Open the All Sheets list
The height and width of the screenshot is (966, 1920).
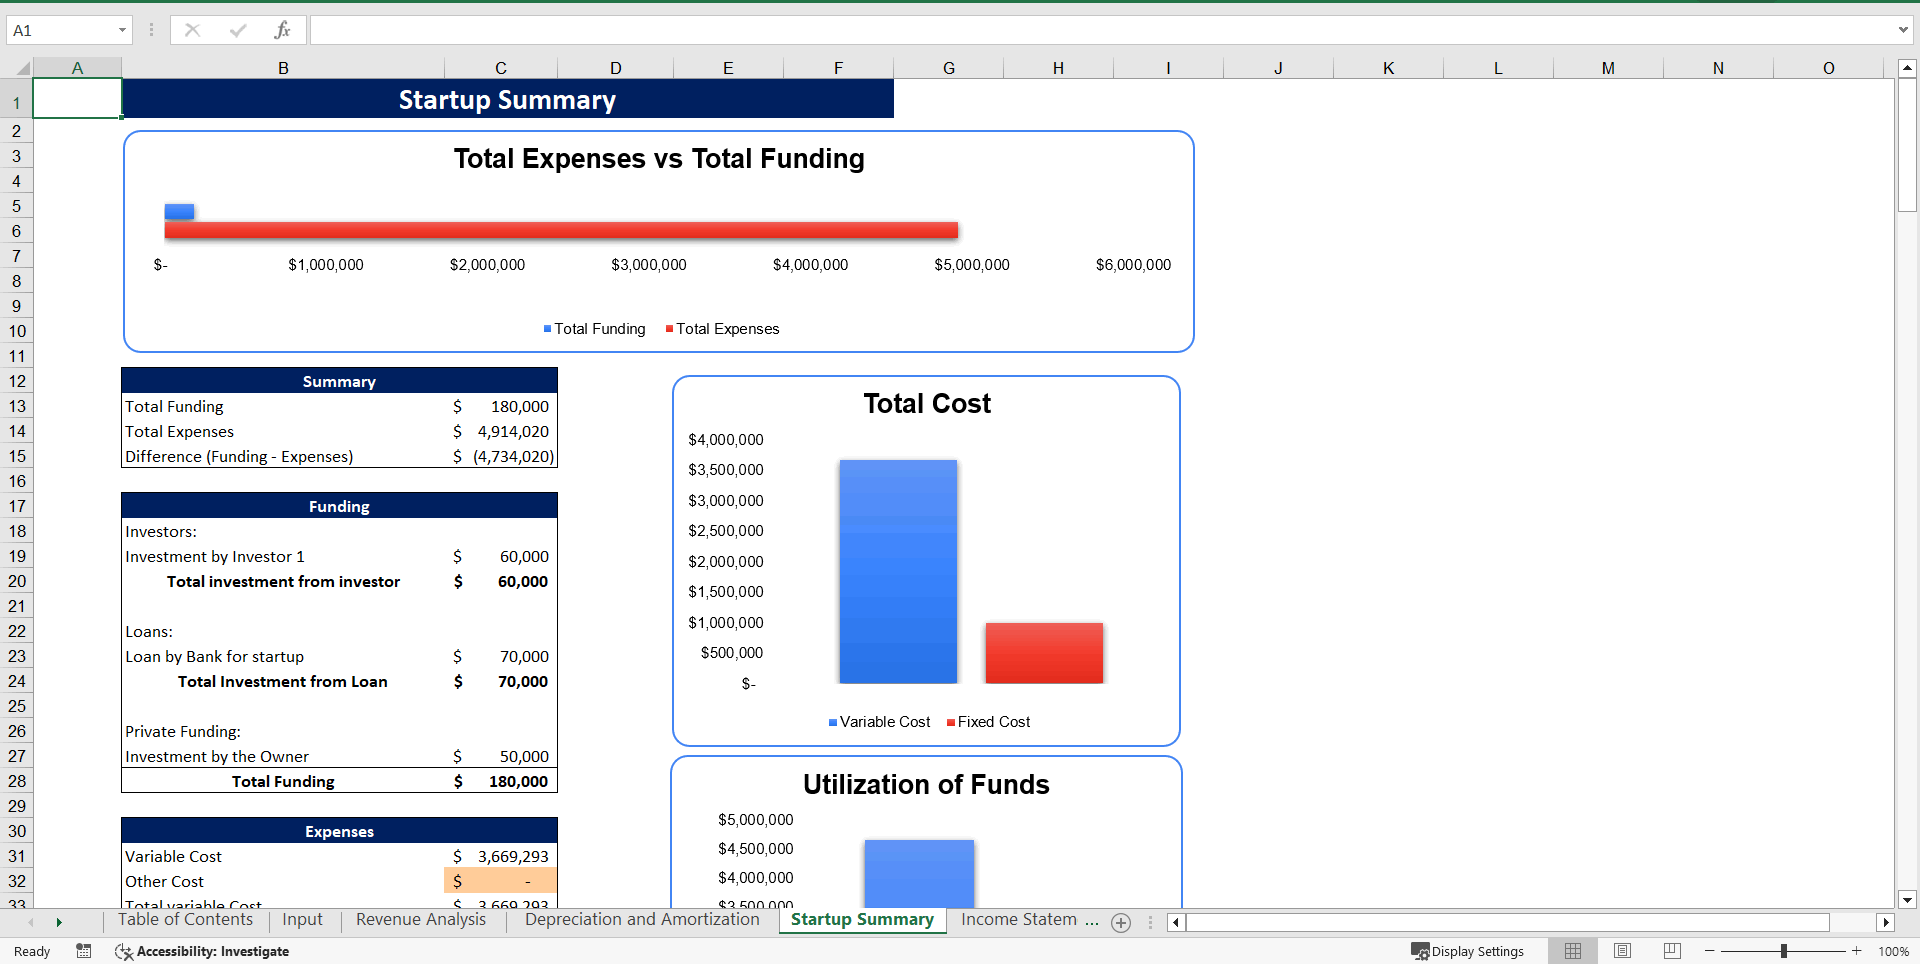coord(1150,922)
